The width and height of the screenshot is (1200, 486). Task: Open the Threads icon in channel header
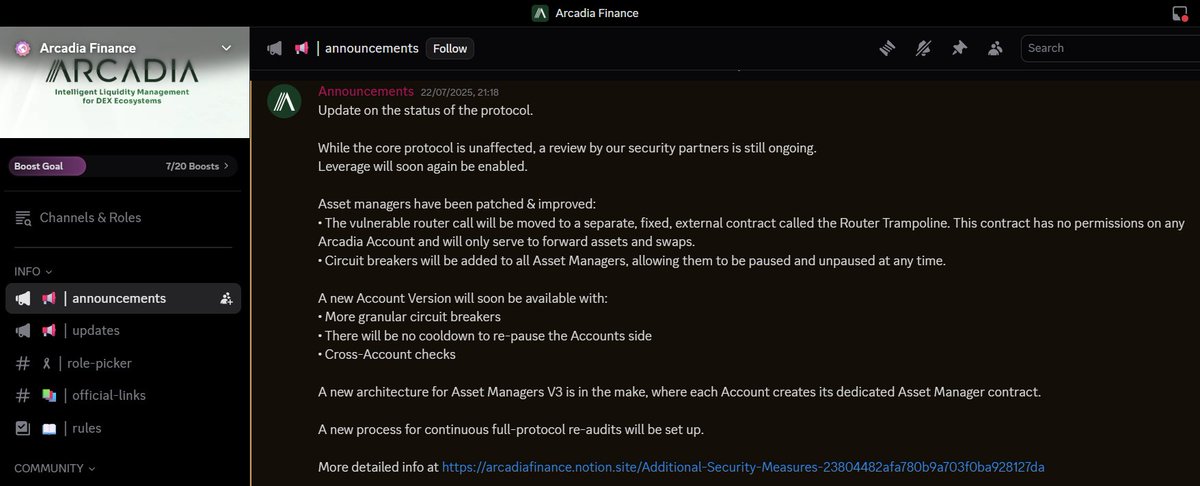pos(886,48)
